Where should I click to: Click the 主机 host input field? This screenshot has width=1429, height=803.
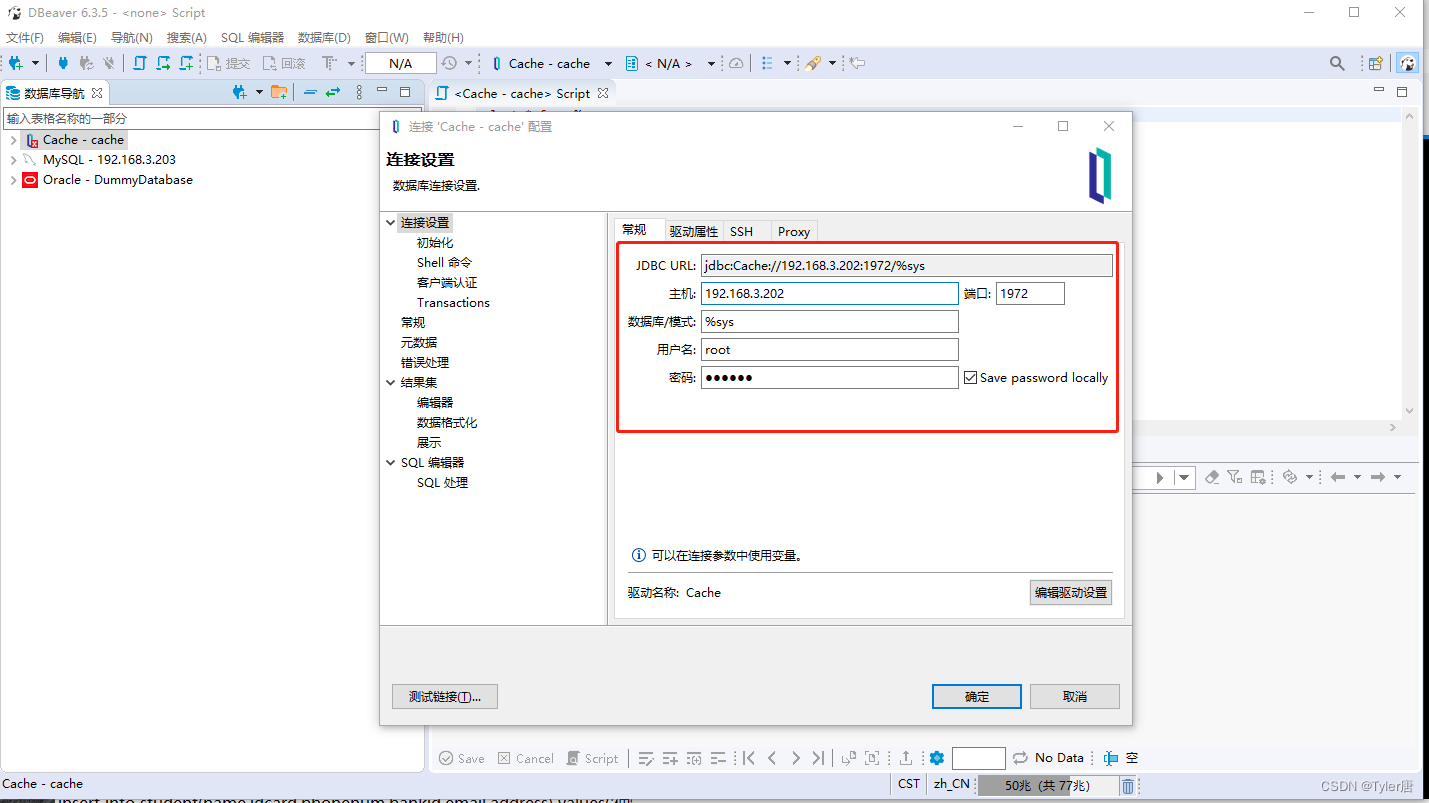click(830, 293)
